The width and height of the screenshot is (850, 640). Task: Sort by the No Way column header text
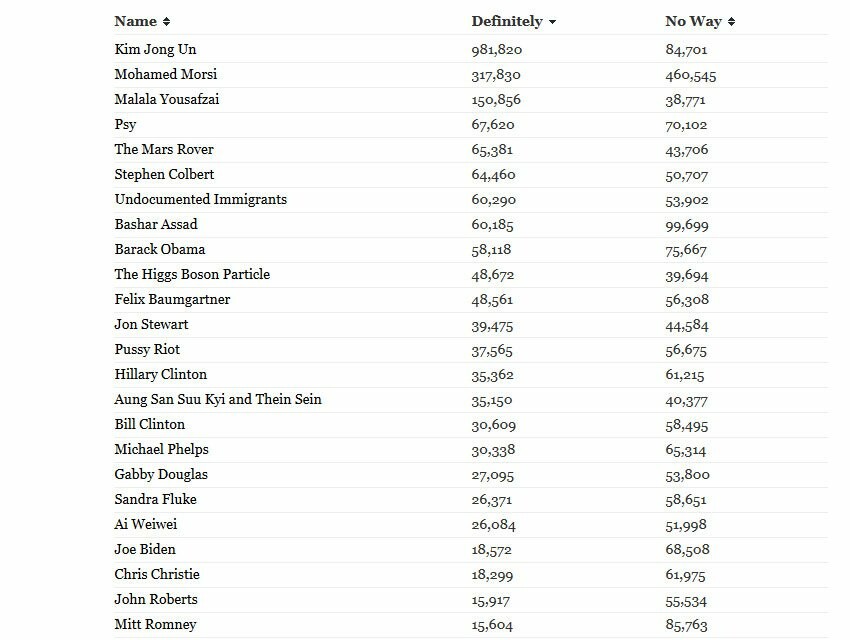(x=693, y=21)
